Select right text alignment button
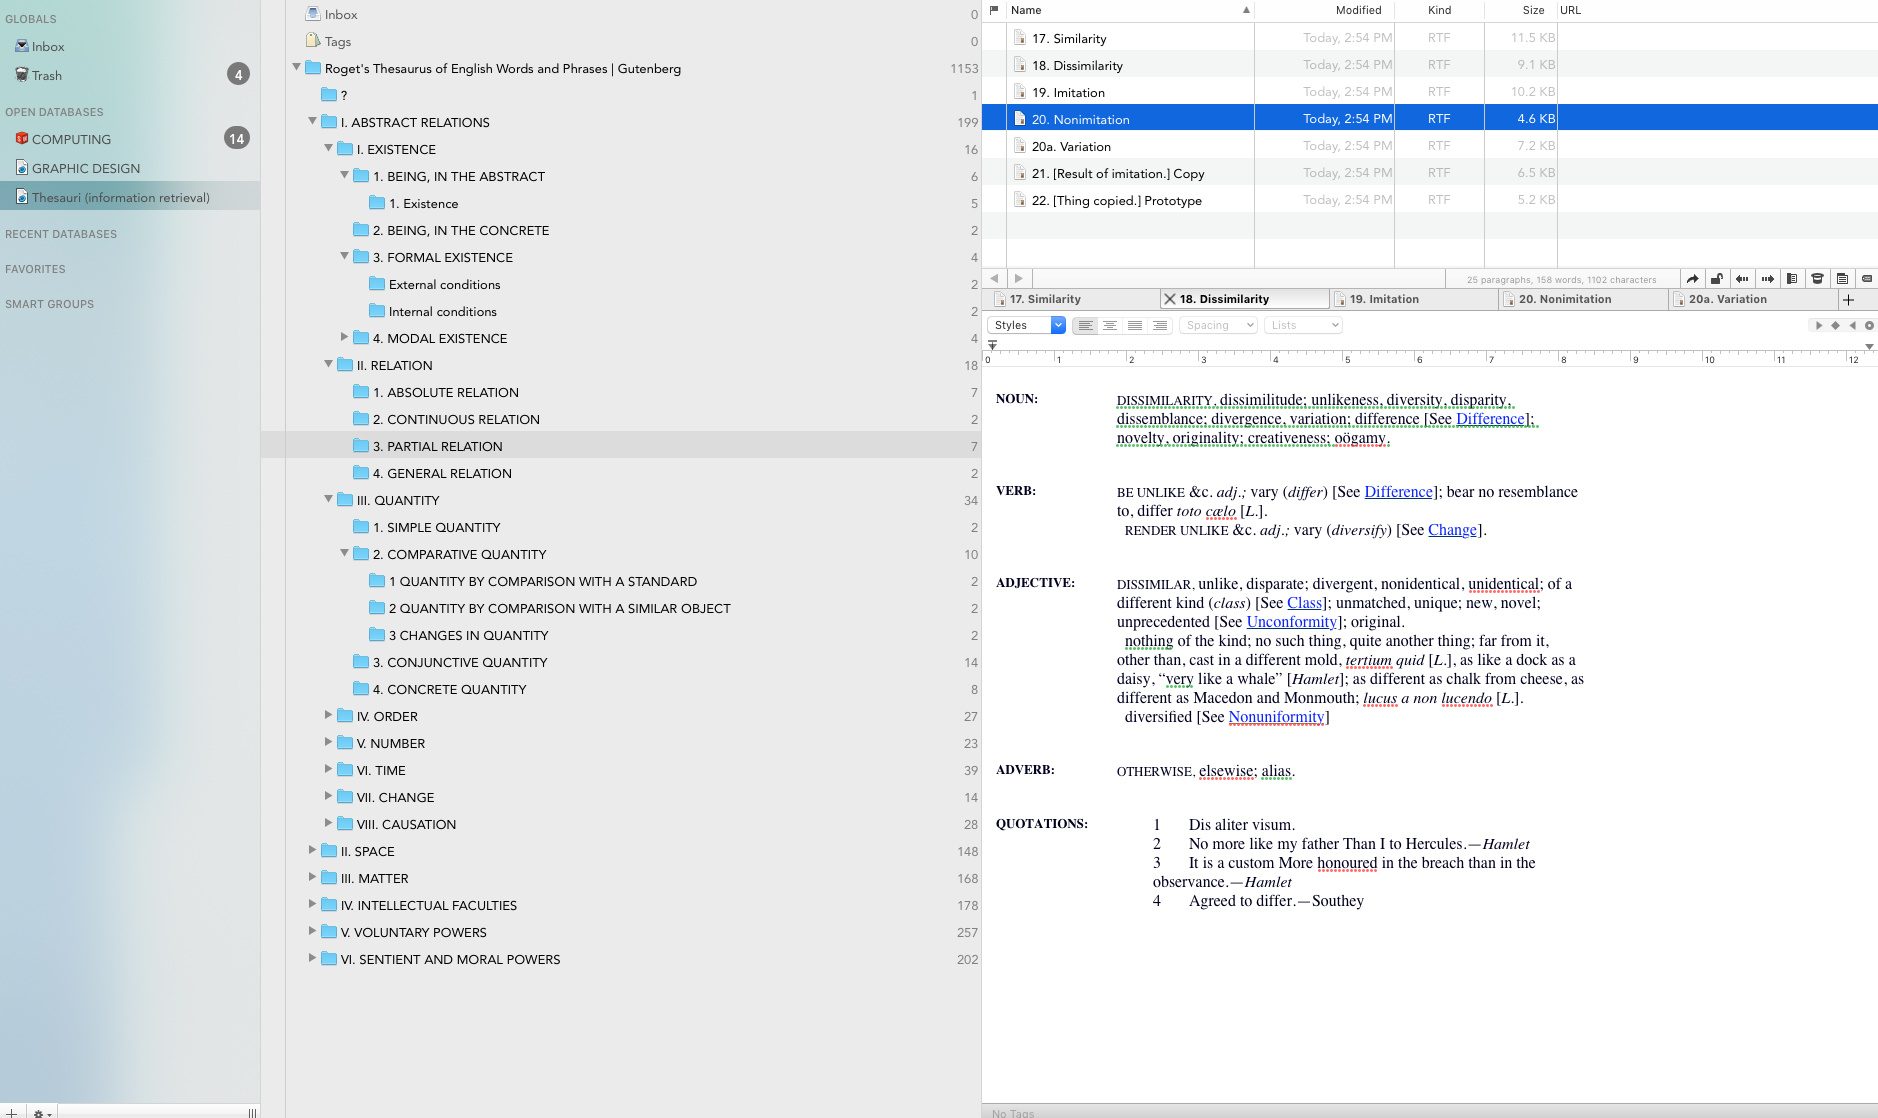 [1160, 326]
